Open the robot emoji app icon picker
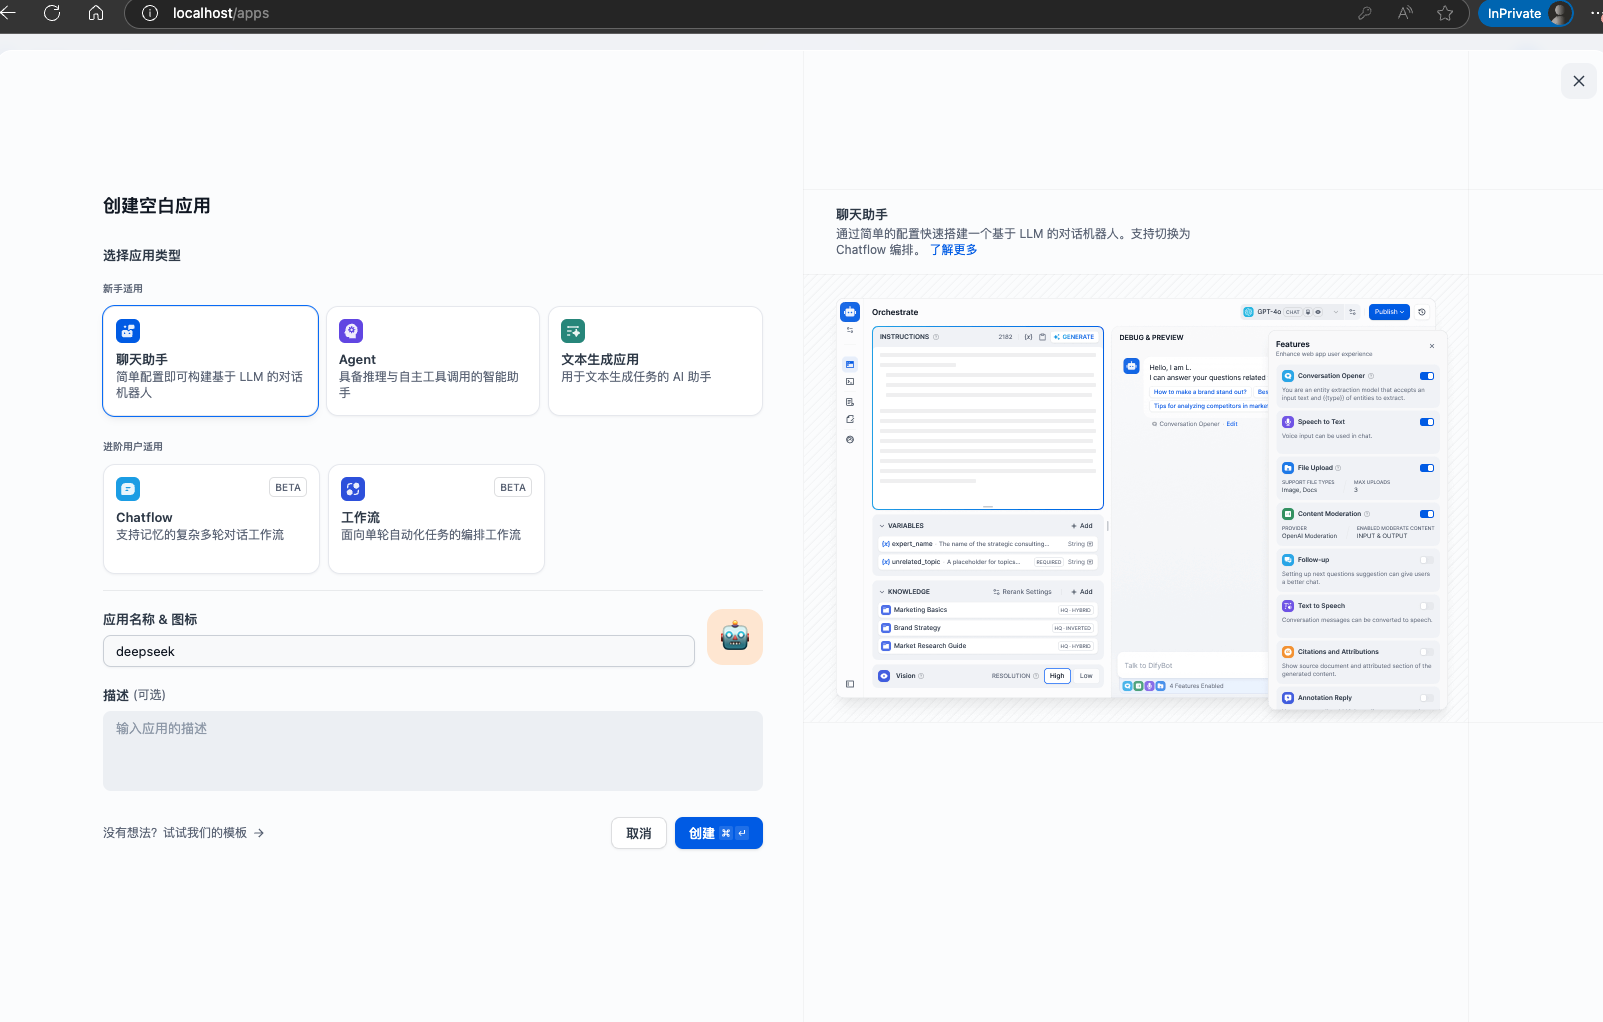This screenshot has width=1603, height=1022. (x=734, y=637)
